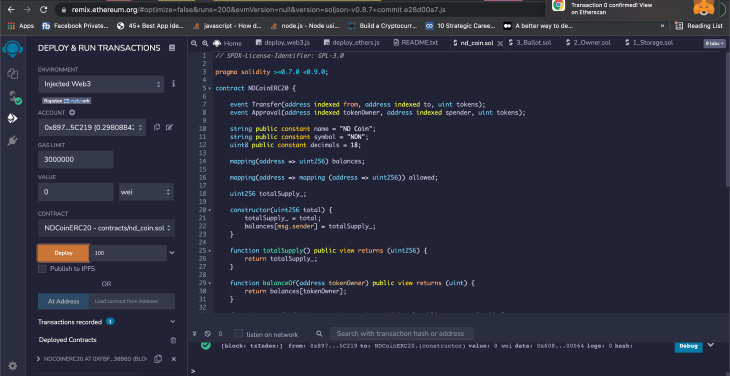The width and height of the screenshot is (730, 376).
Task: Toggle the listen on network checkbox
Action: point(238,334)
